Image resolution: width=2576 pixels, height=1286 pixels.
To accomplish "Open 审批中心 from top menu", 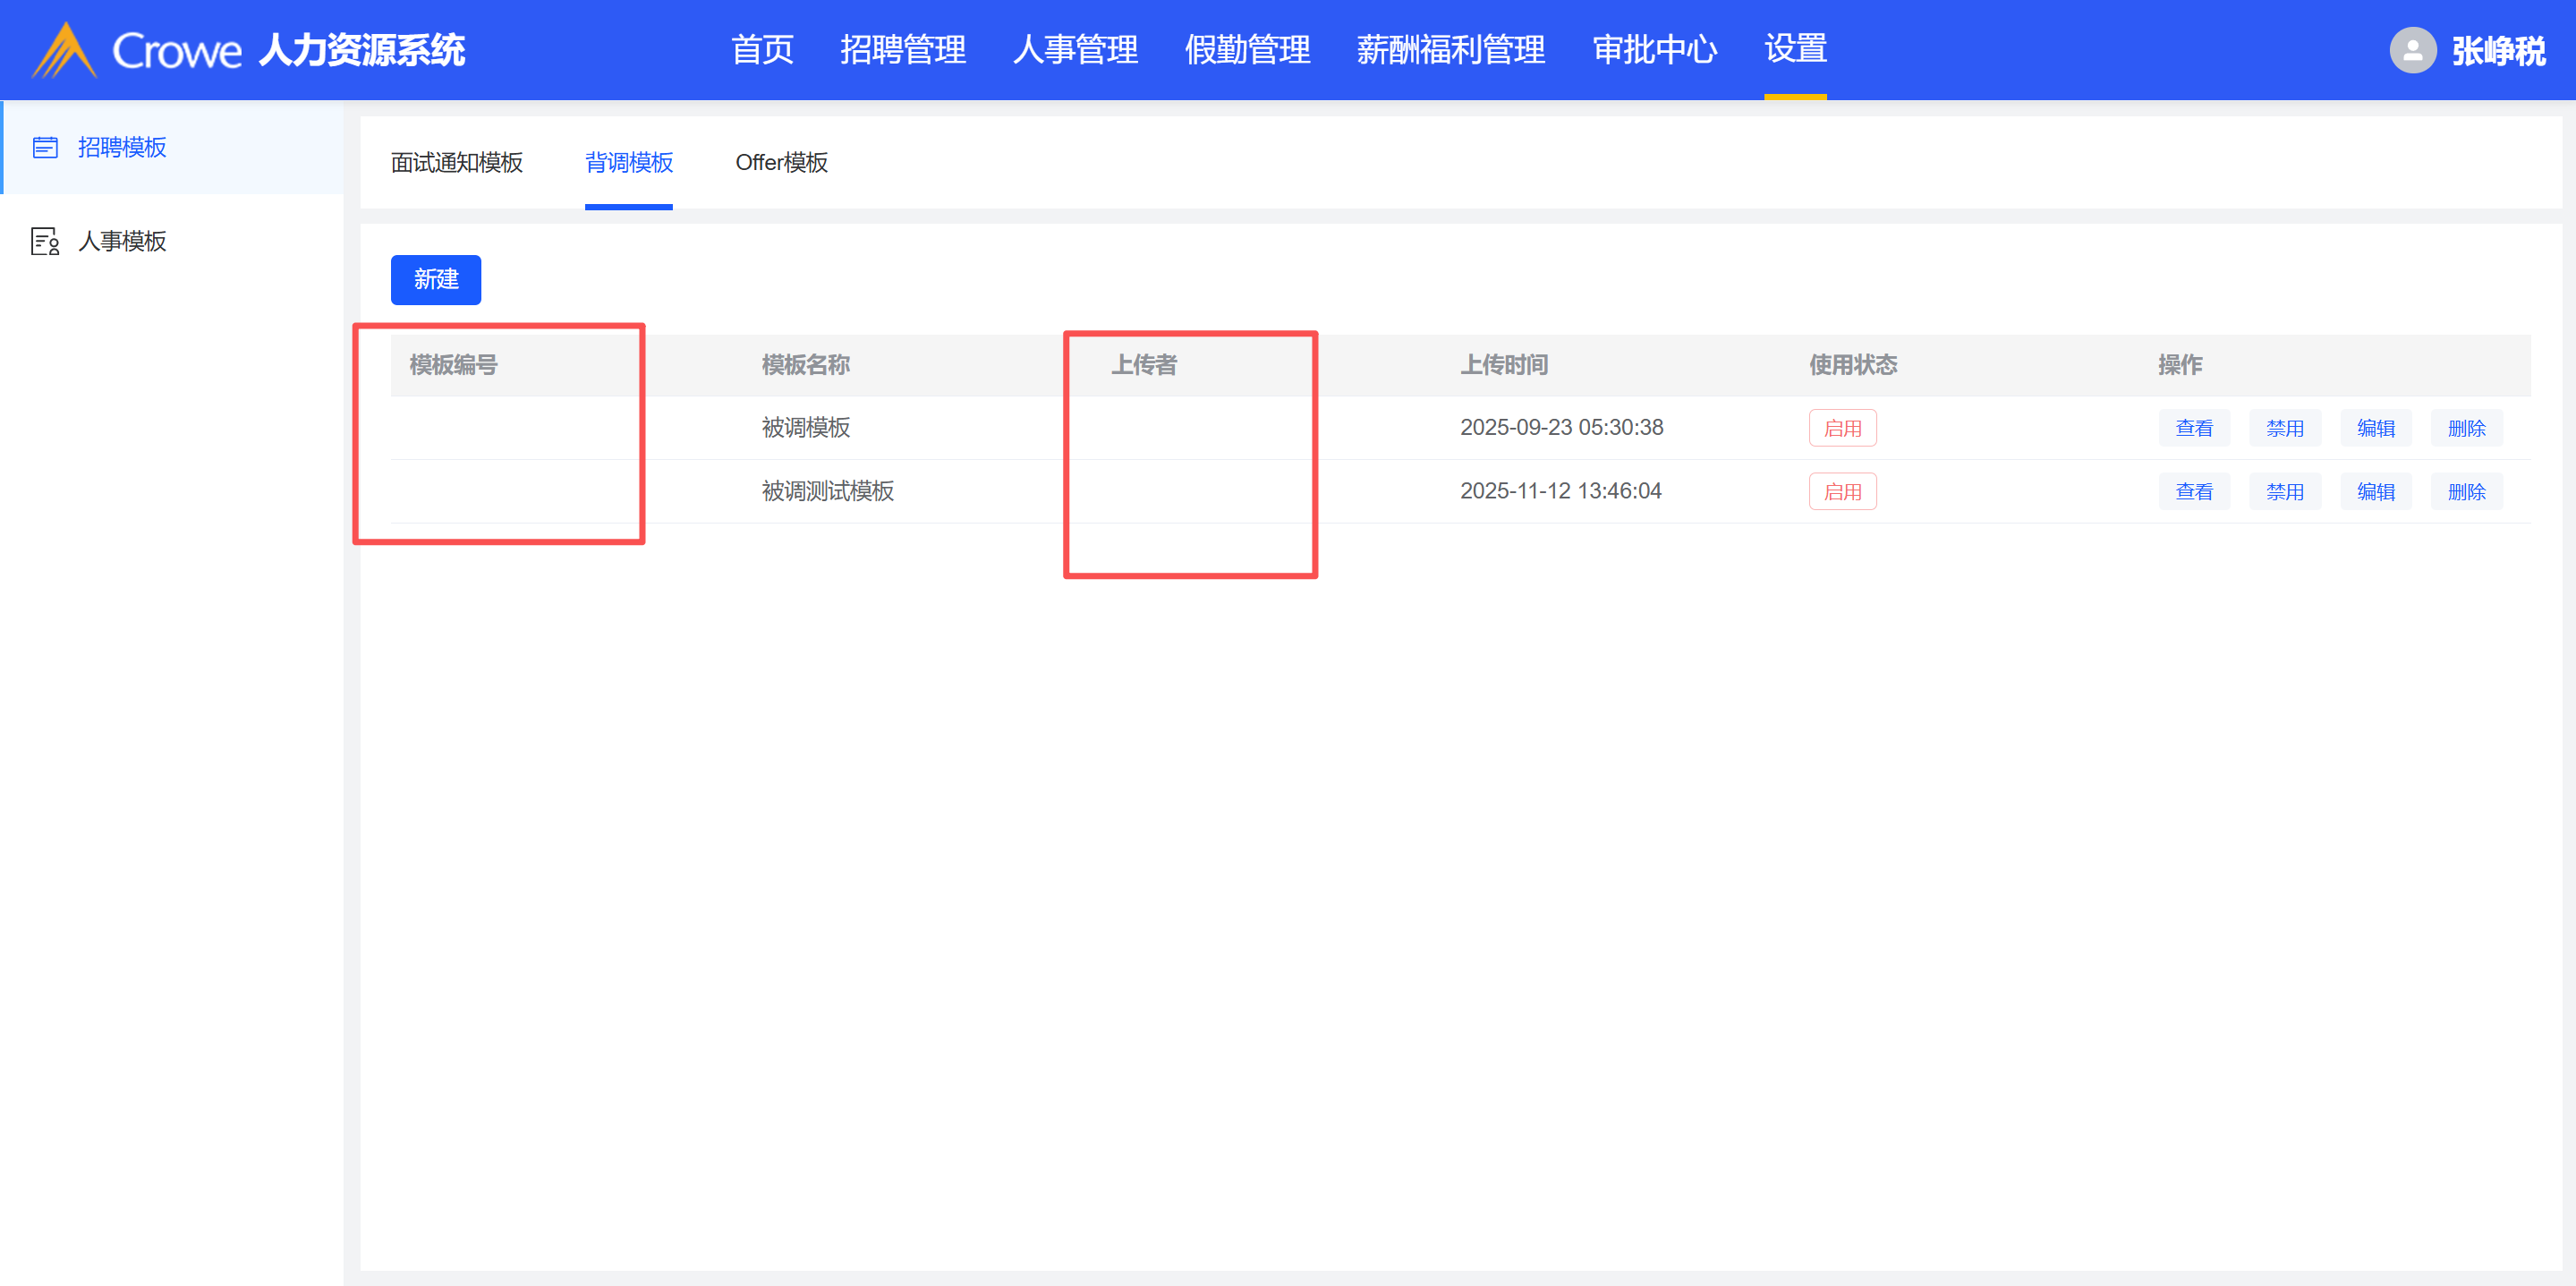I will click(1654, 49).
